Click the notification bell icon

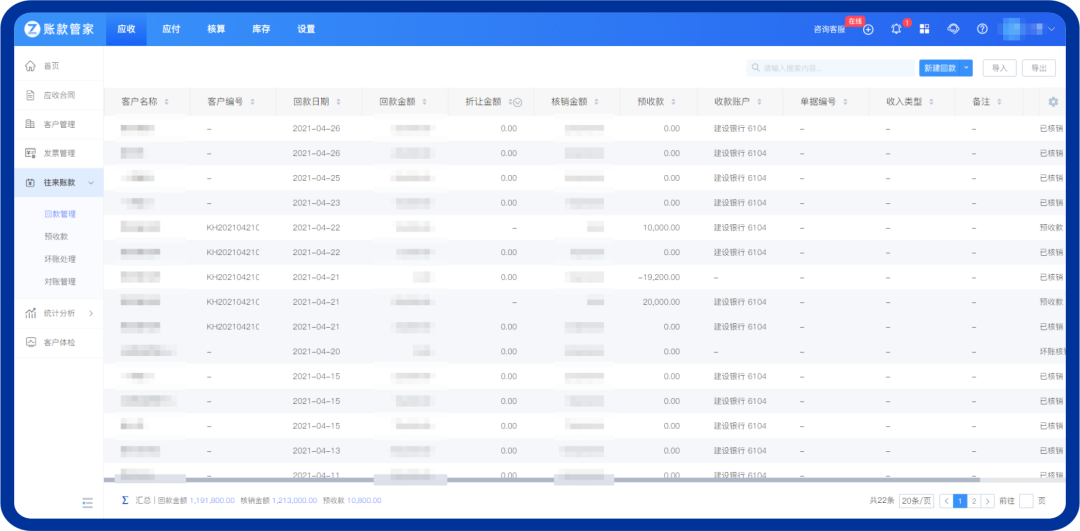coord(896,29)
